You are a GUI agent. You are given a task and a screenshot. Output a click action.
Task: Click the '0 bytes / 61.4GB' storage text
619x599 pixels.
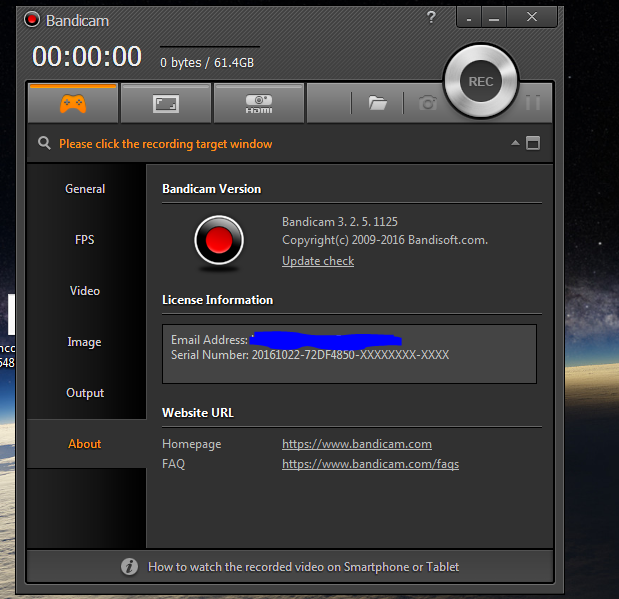(x=207, y=62)
